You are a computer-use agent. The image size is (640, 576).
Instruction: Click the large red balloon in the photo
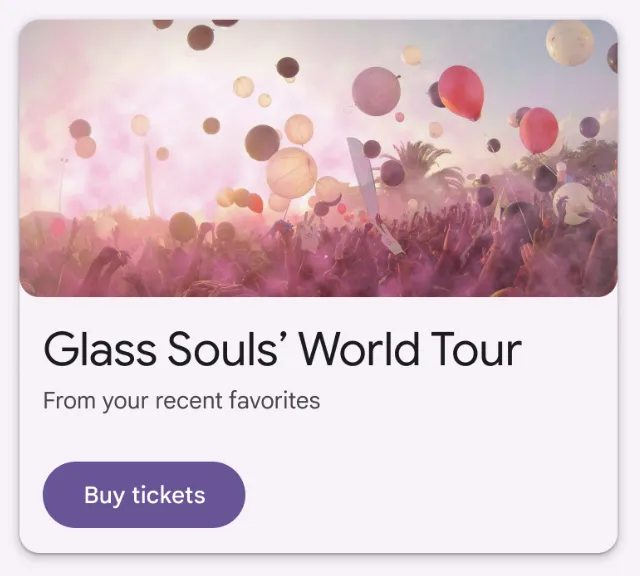pos(461,91)
